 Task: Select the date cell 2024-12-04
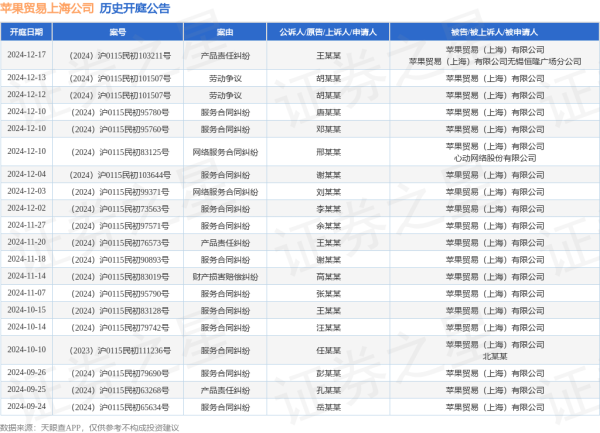point(26,174)
